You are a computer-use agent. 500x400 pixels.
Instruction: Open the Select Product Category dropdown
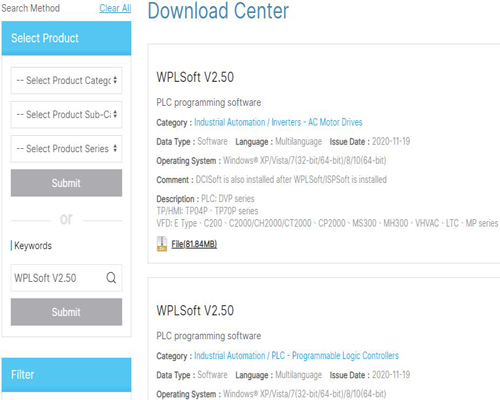pos(66,80)
